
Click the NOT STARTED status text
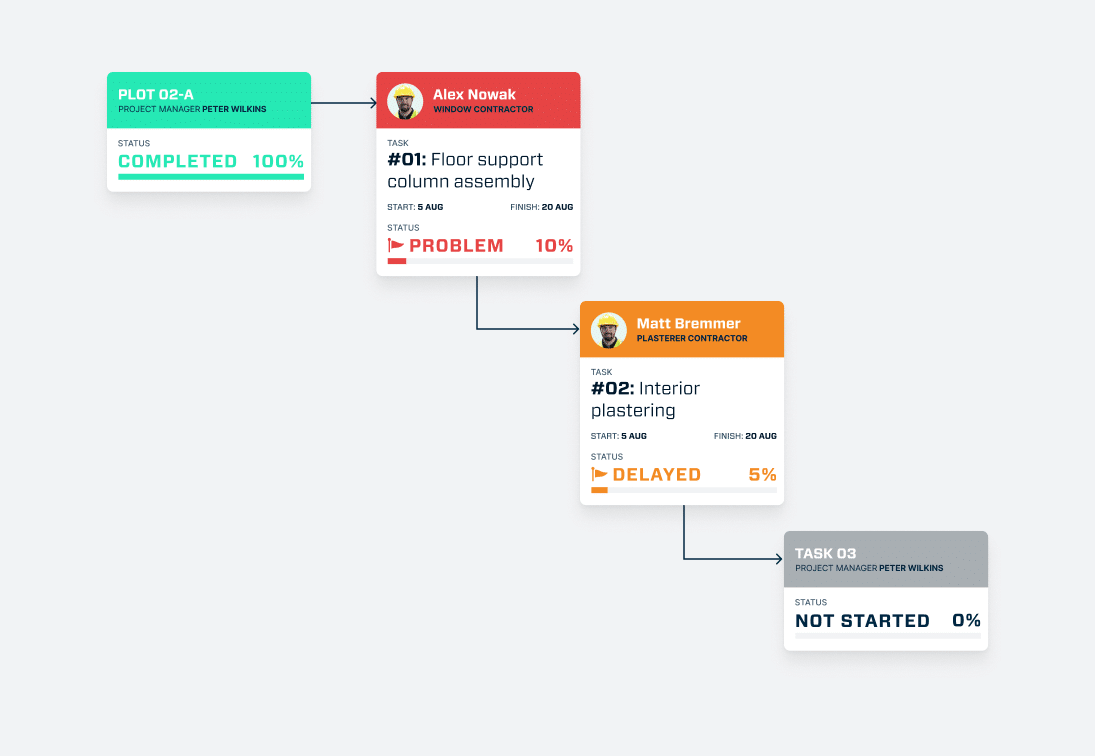pos(862,621)
